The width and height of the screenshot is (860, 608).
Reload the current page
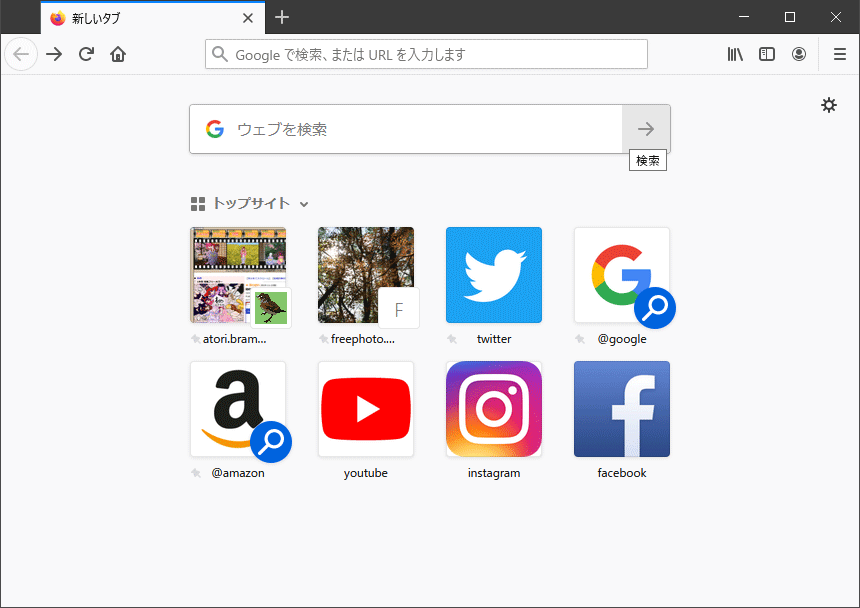click(86, 54)
